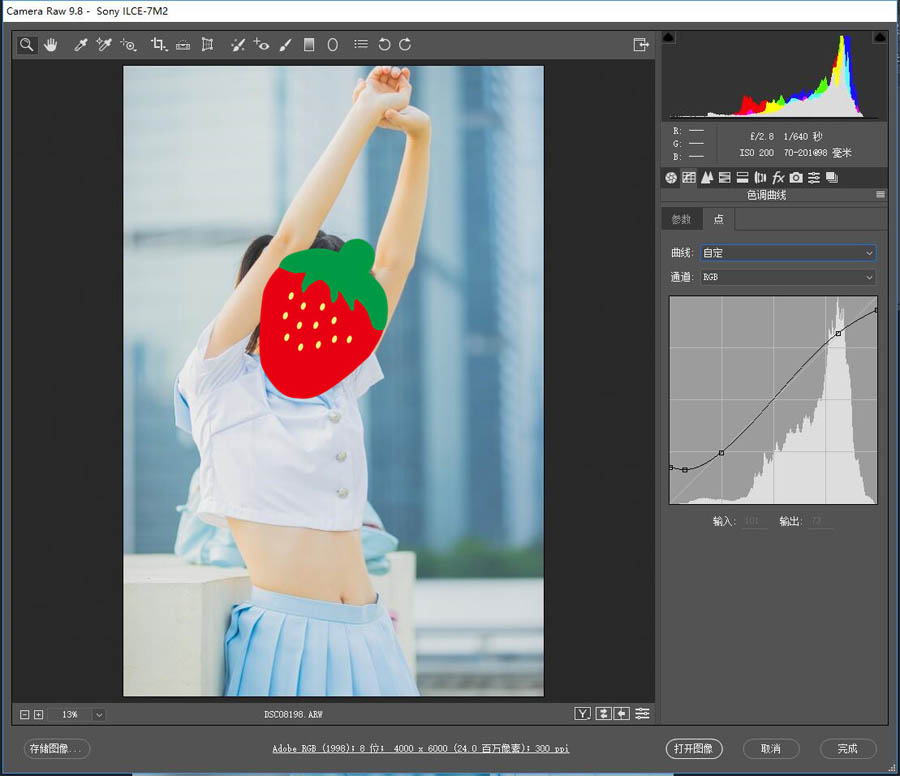Select the Graduated Filter tool
Viewport: 900px width, 776px height.
pyautogui.click(x=309, y=45)
